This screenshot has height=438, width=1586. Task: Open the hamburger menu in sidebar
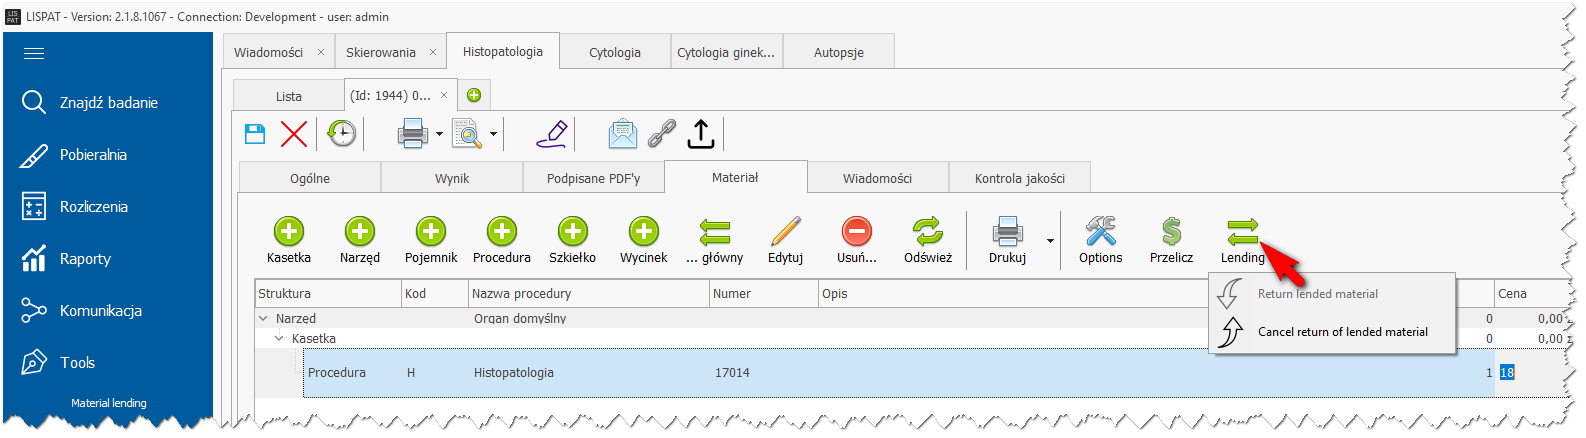pyautogui.click(x=34, y=54)
